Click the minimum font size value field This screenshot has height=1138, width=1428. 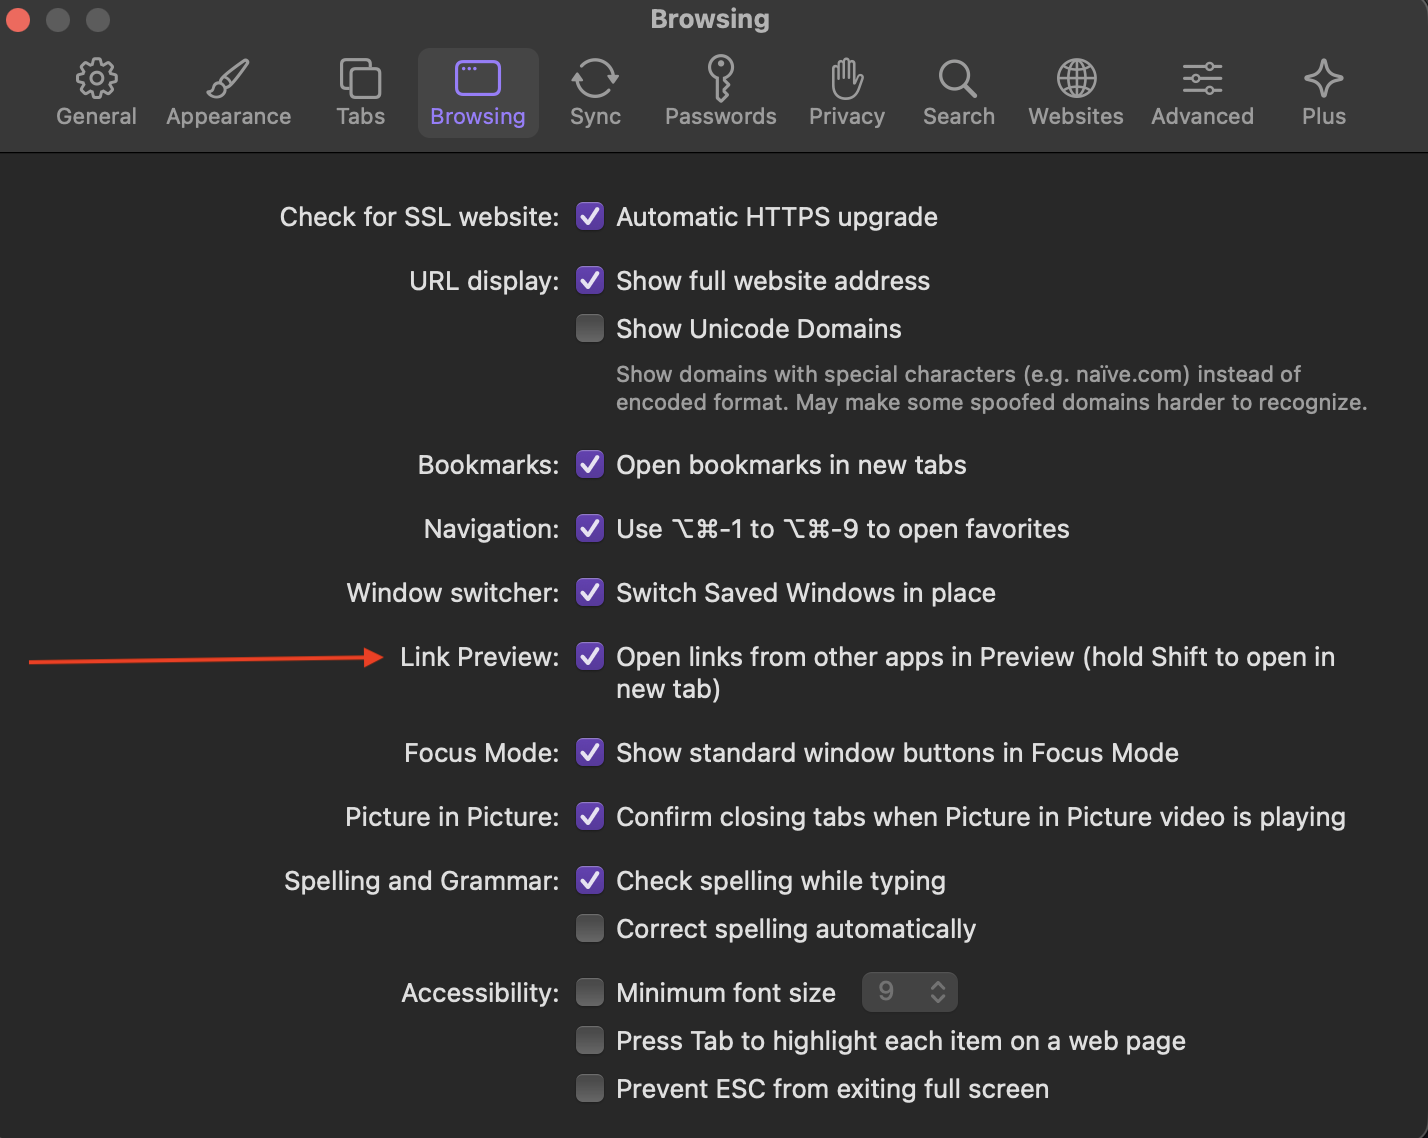point(889,992)
